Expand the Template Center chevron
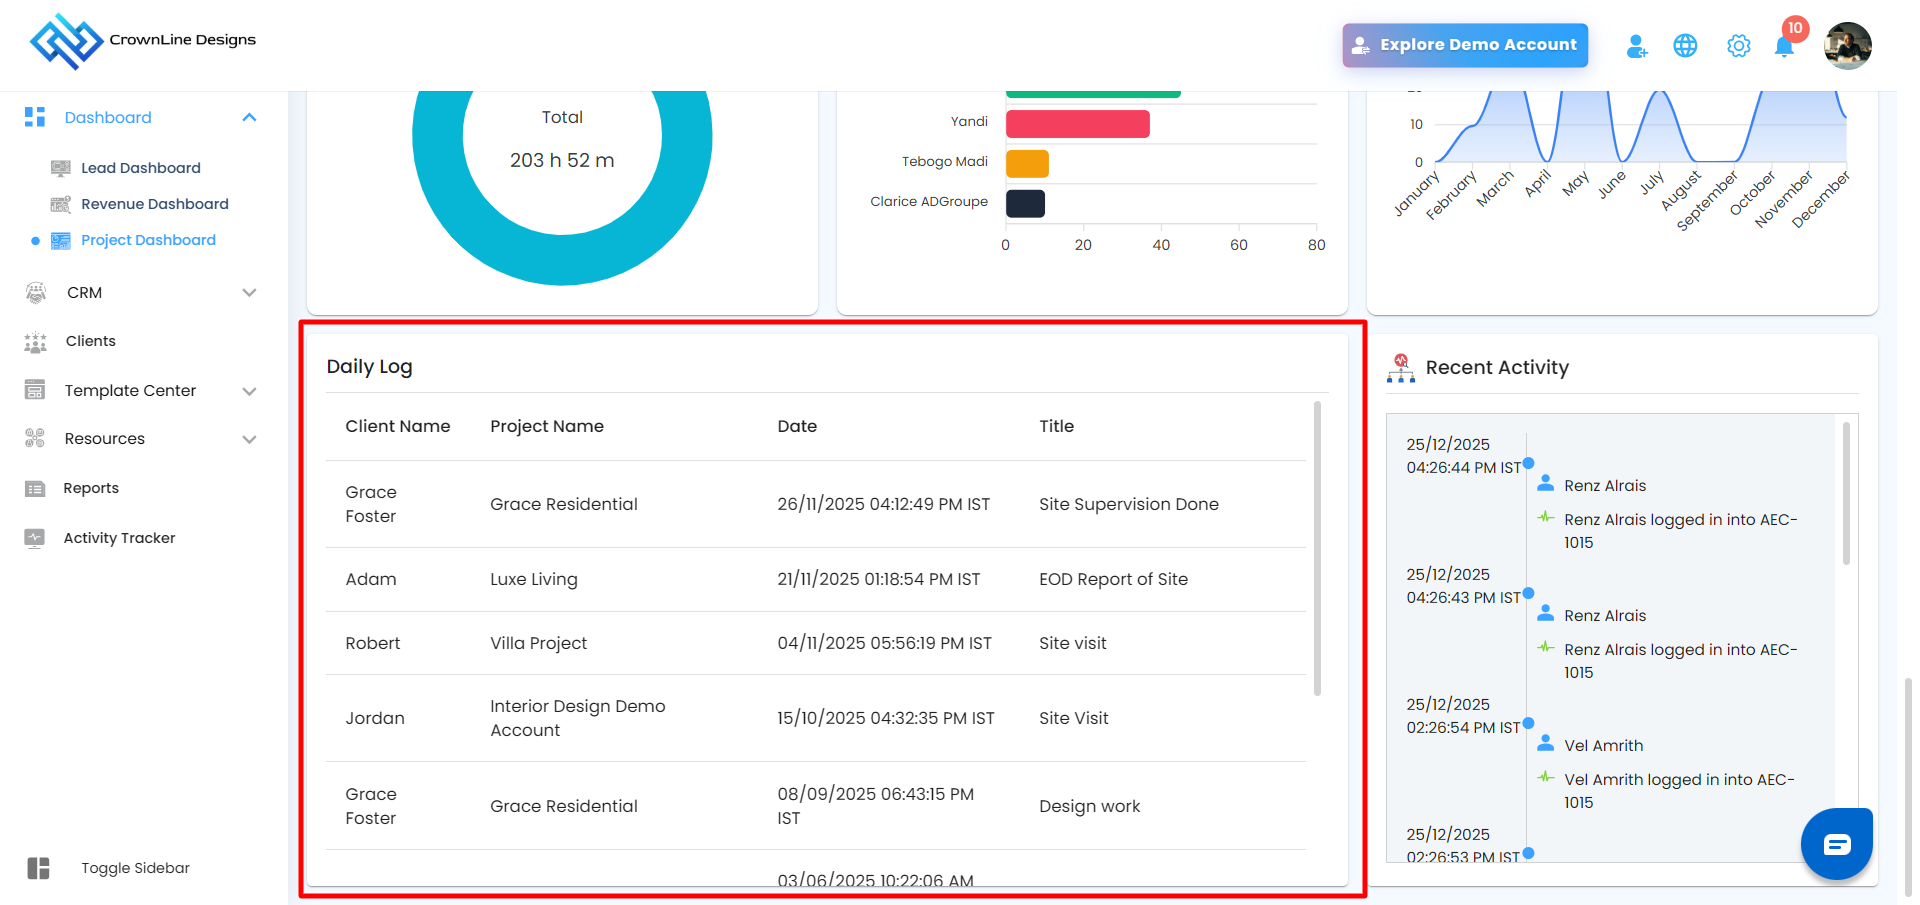This screenshot has height=905, width=1920. (249, 391)
